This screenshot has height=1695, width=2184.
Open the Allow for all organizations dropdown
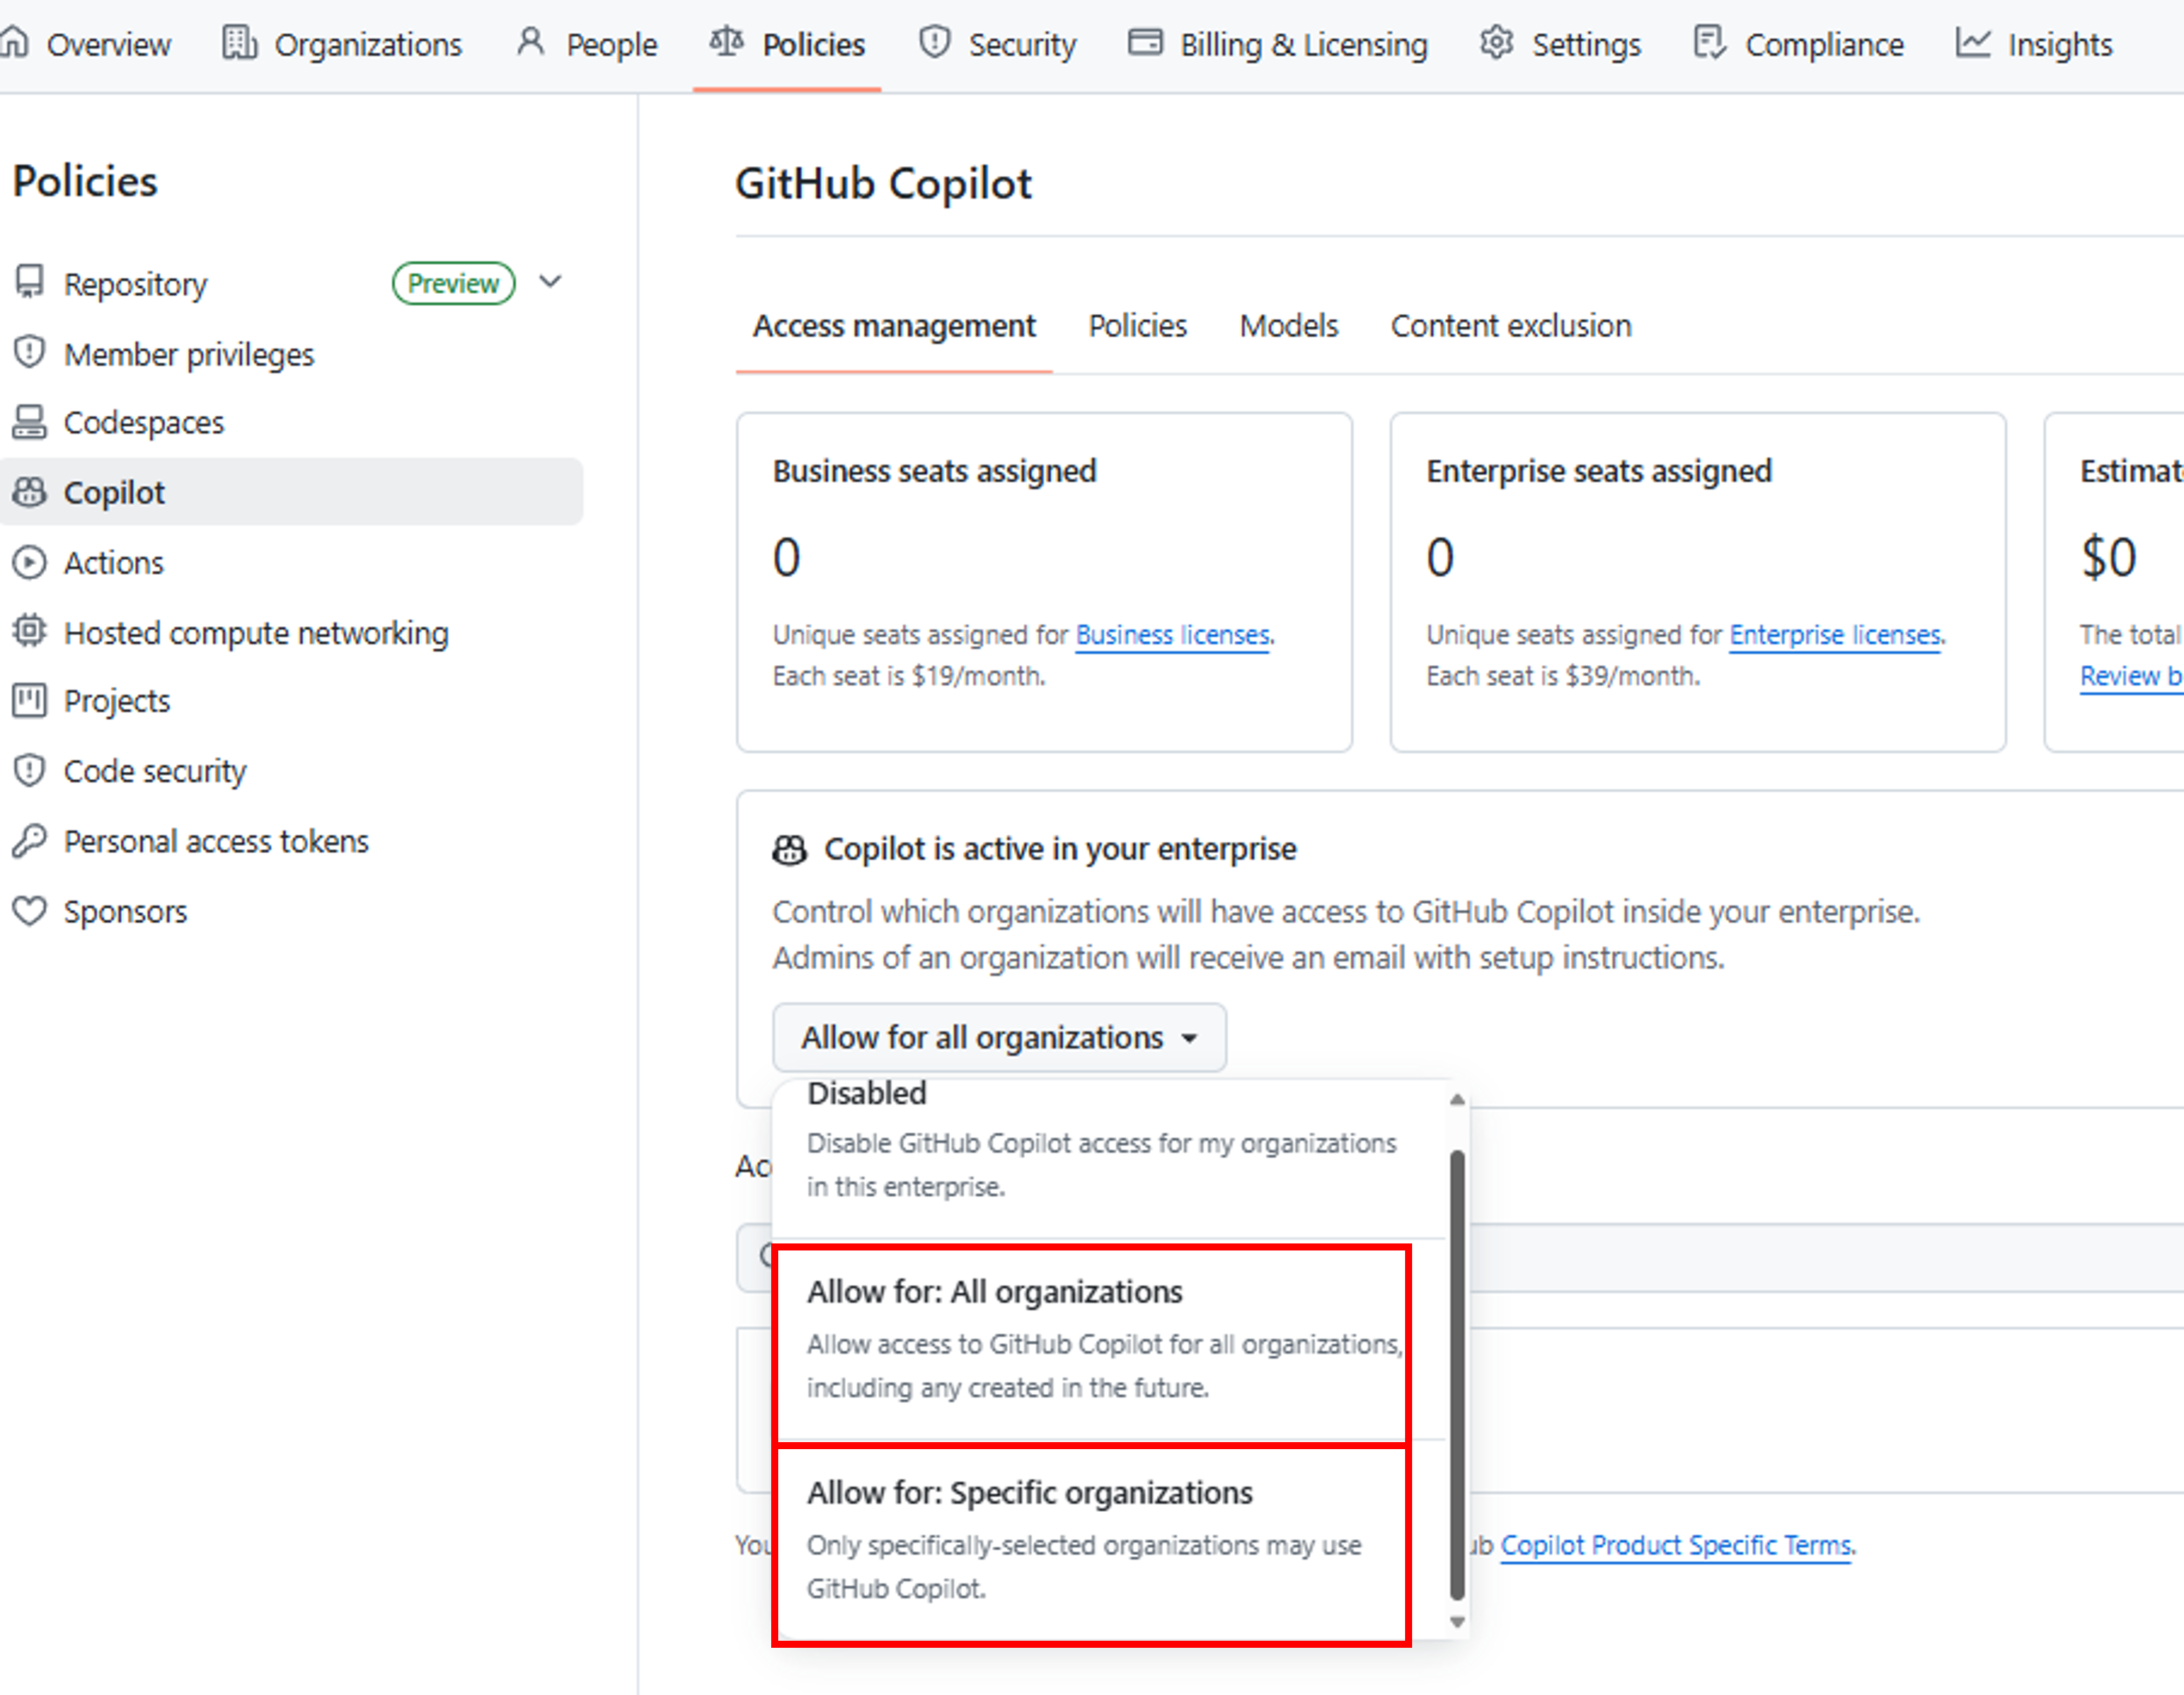tap(999, 1037)
